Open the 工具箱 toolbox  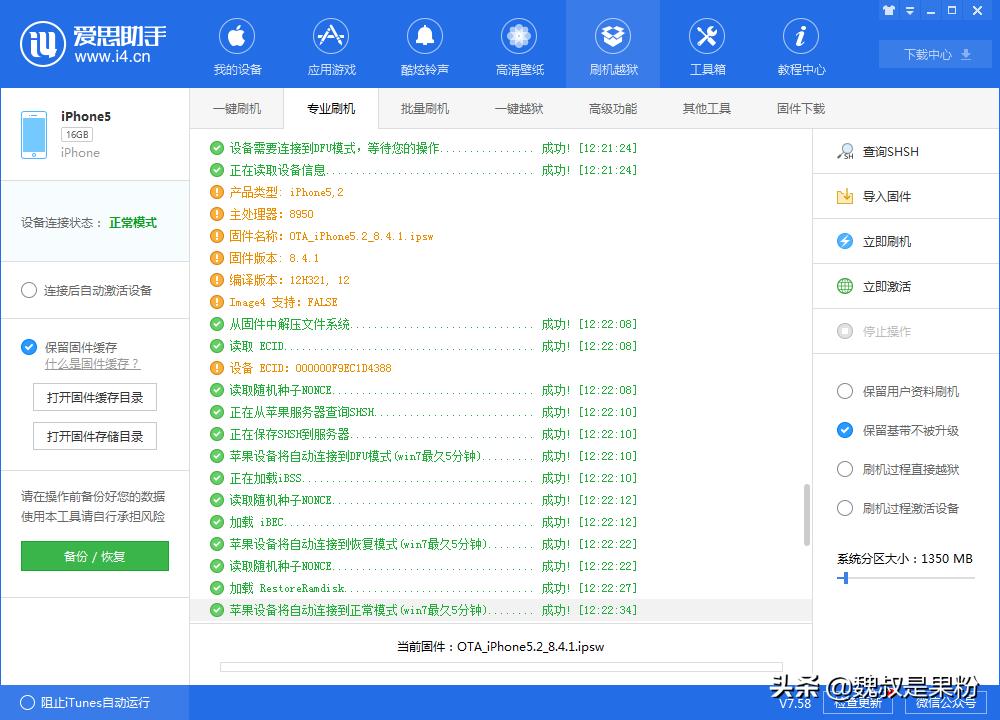click(706, 44)
